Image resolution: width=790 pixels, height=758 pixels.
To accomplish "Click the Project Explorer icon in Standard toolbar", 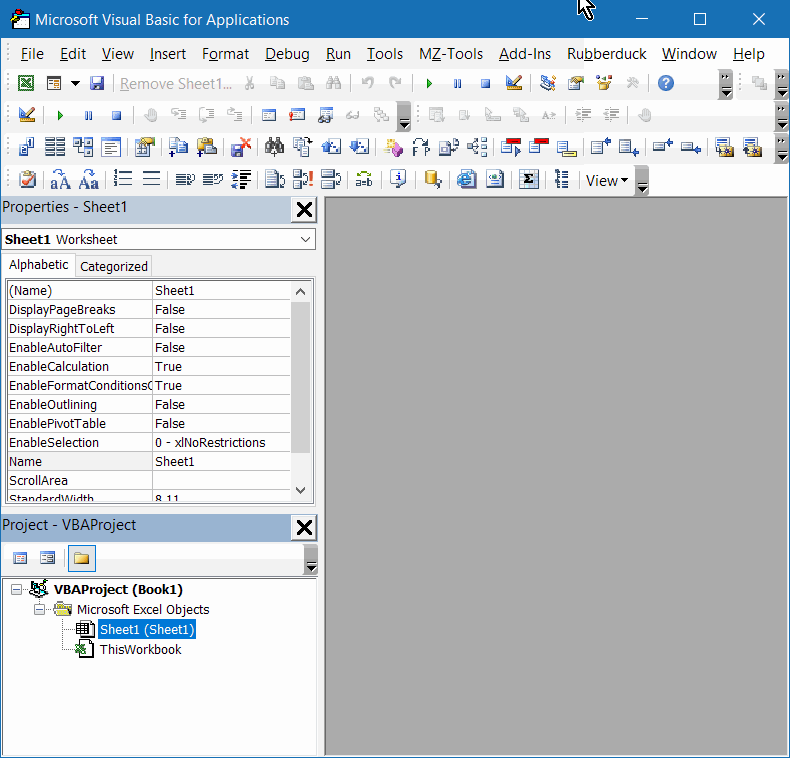I will coord(547,83).
